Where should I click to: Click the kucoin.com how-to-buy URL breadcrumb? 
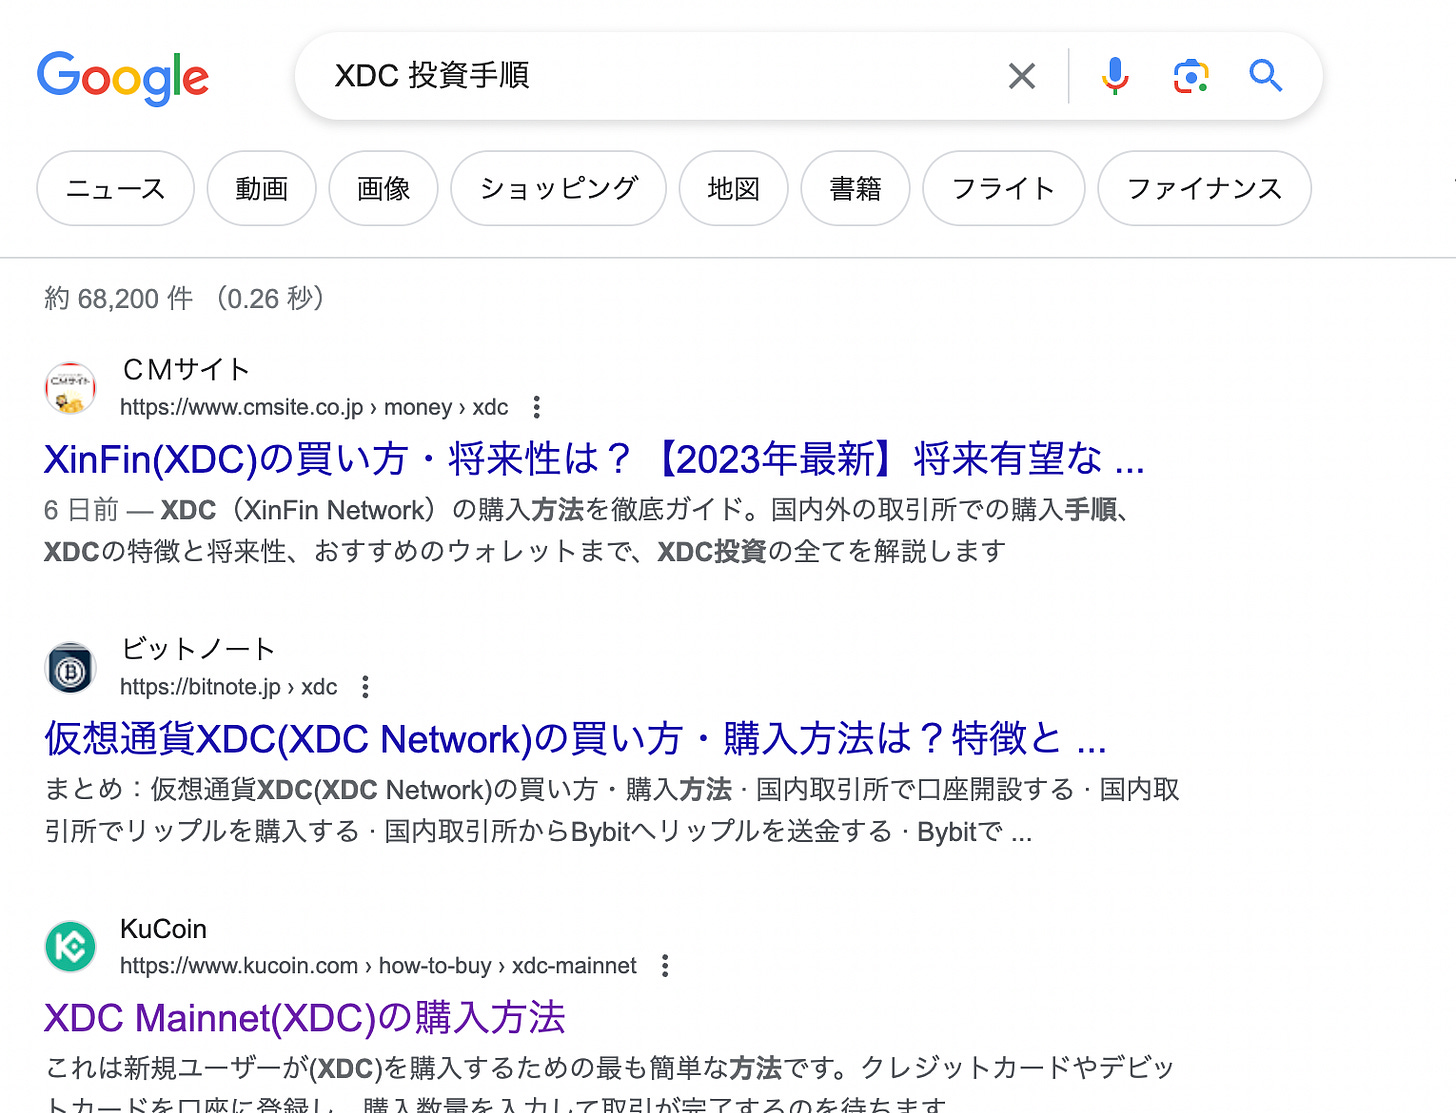click(378, 966)
